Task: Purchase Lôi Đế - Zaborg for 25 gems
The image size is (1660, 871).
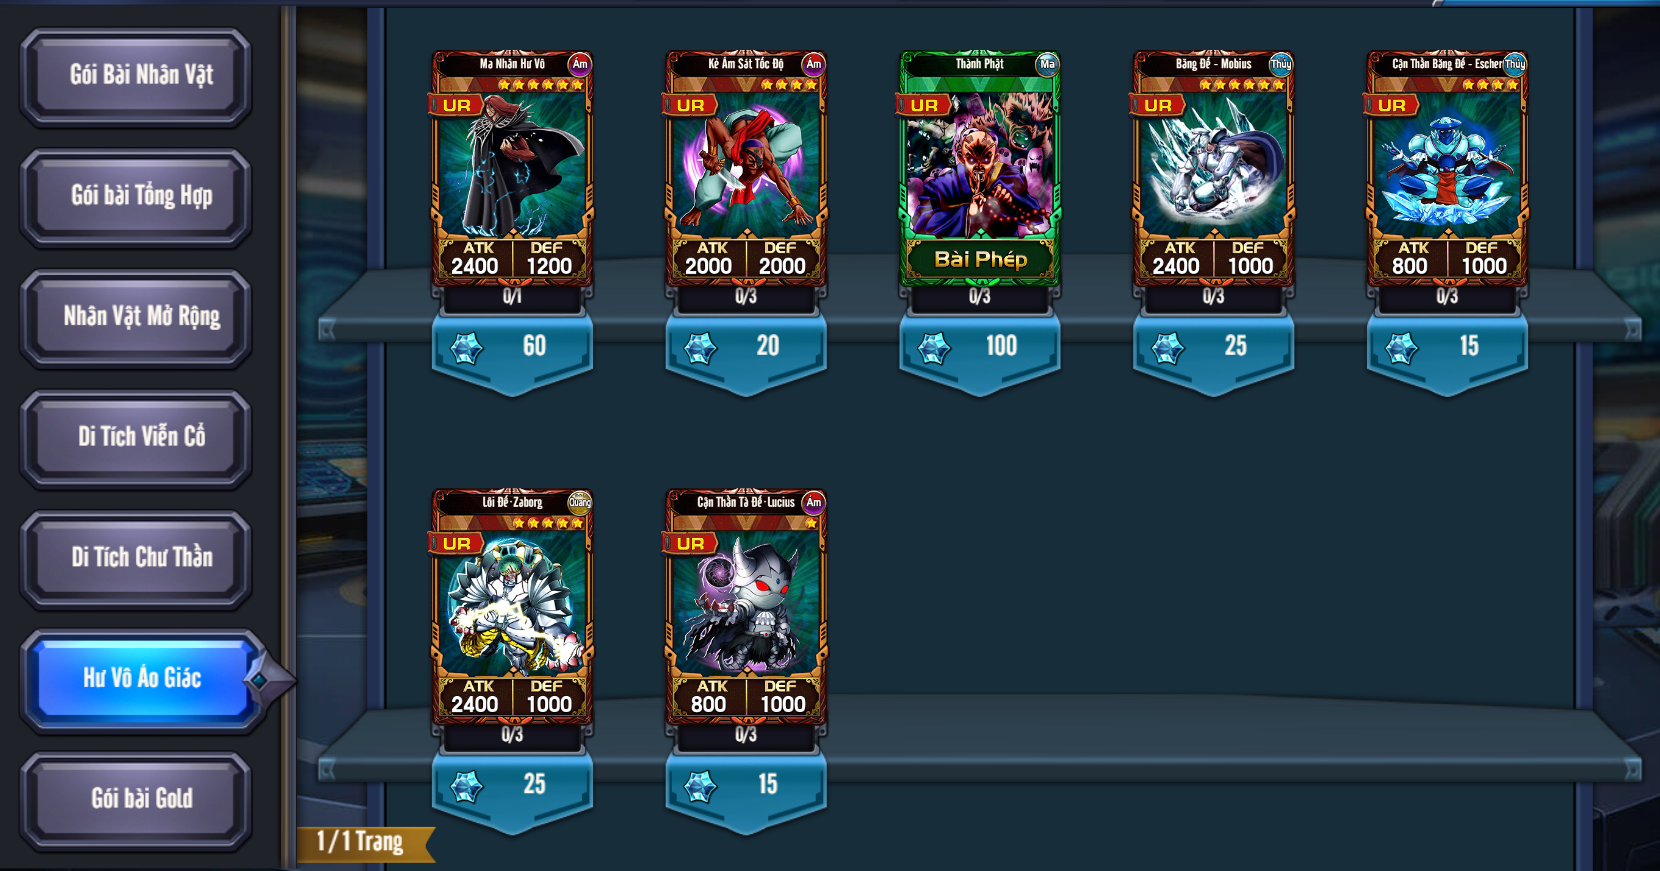Action: (x=512, y=792)
